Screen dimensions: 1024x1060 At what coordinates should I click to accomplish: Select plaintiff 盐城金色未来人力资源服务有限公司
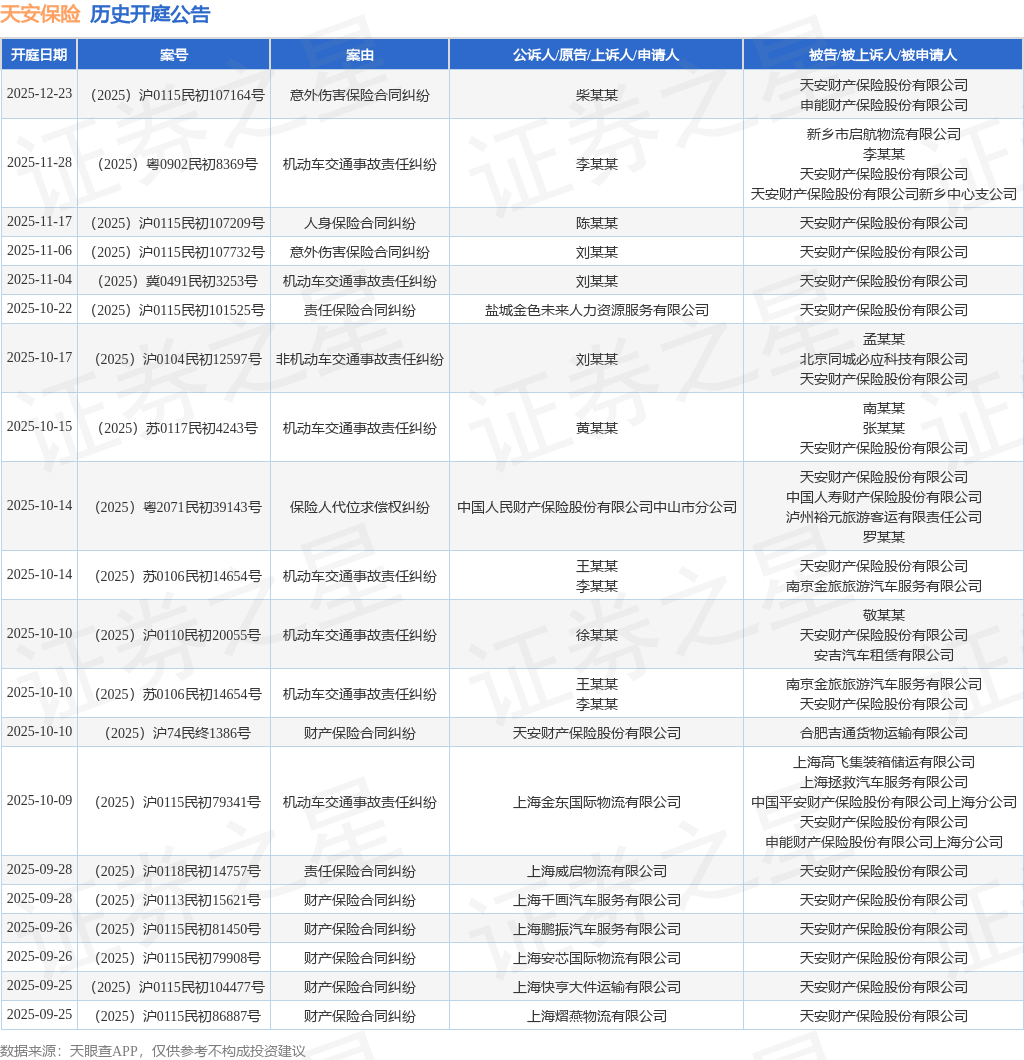[596, 310]
